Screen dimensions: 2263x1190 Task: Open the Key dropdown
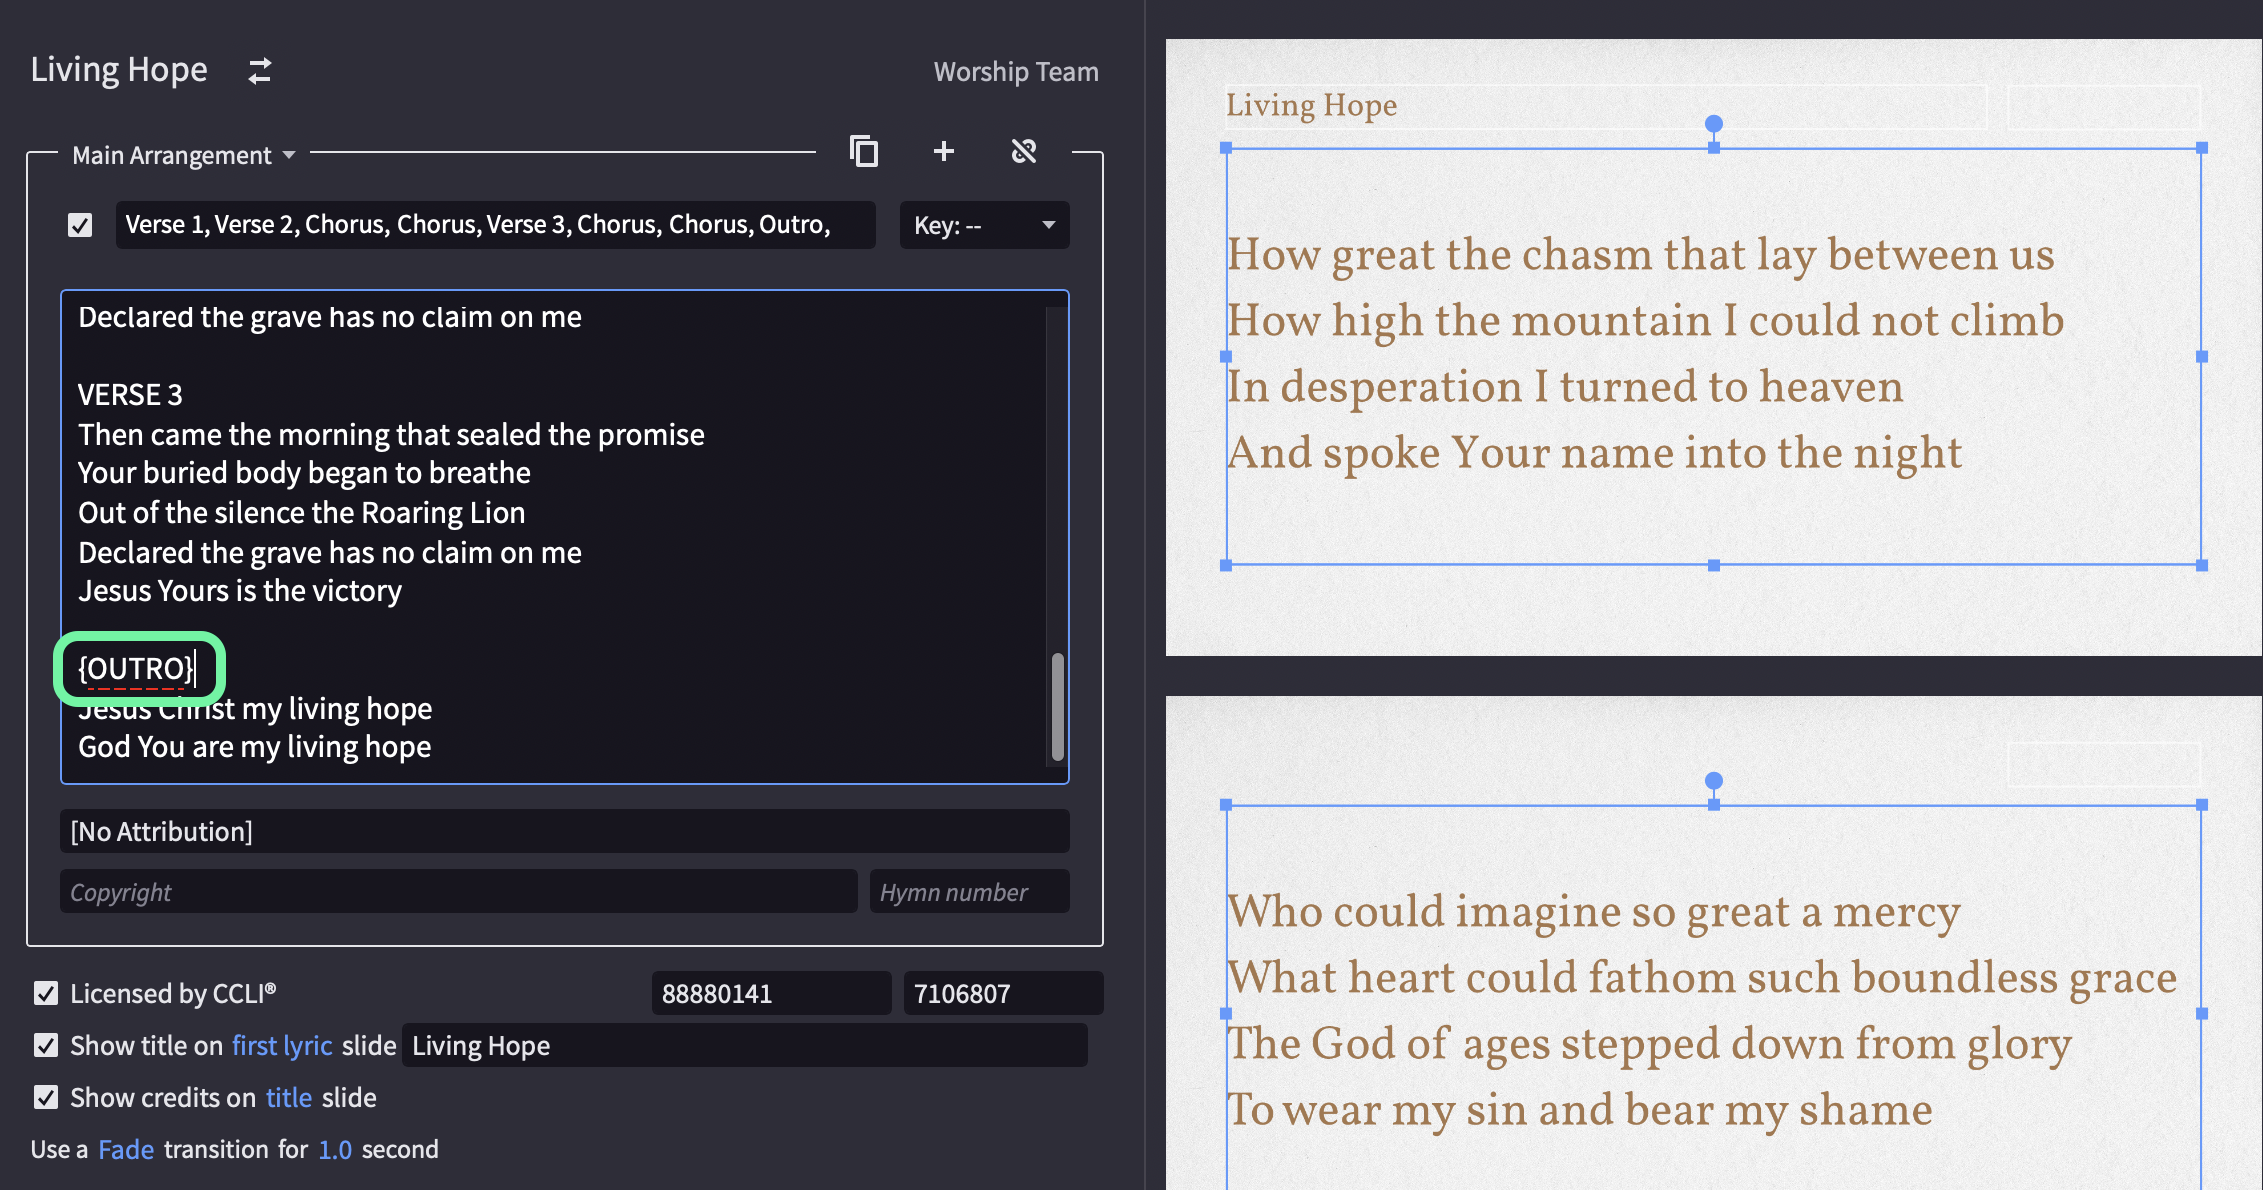click(984, 225)
